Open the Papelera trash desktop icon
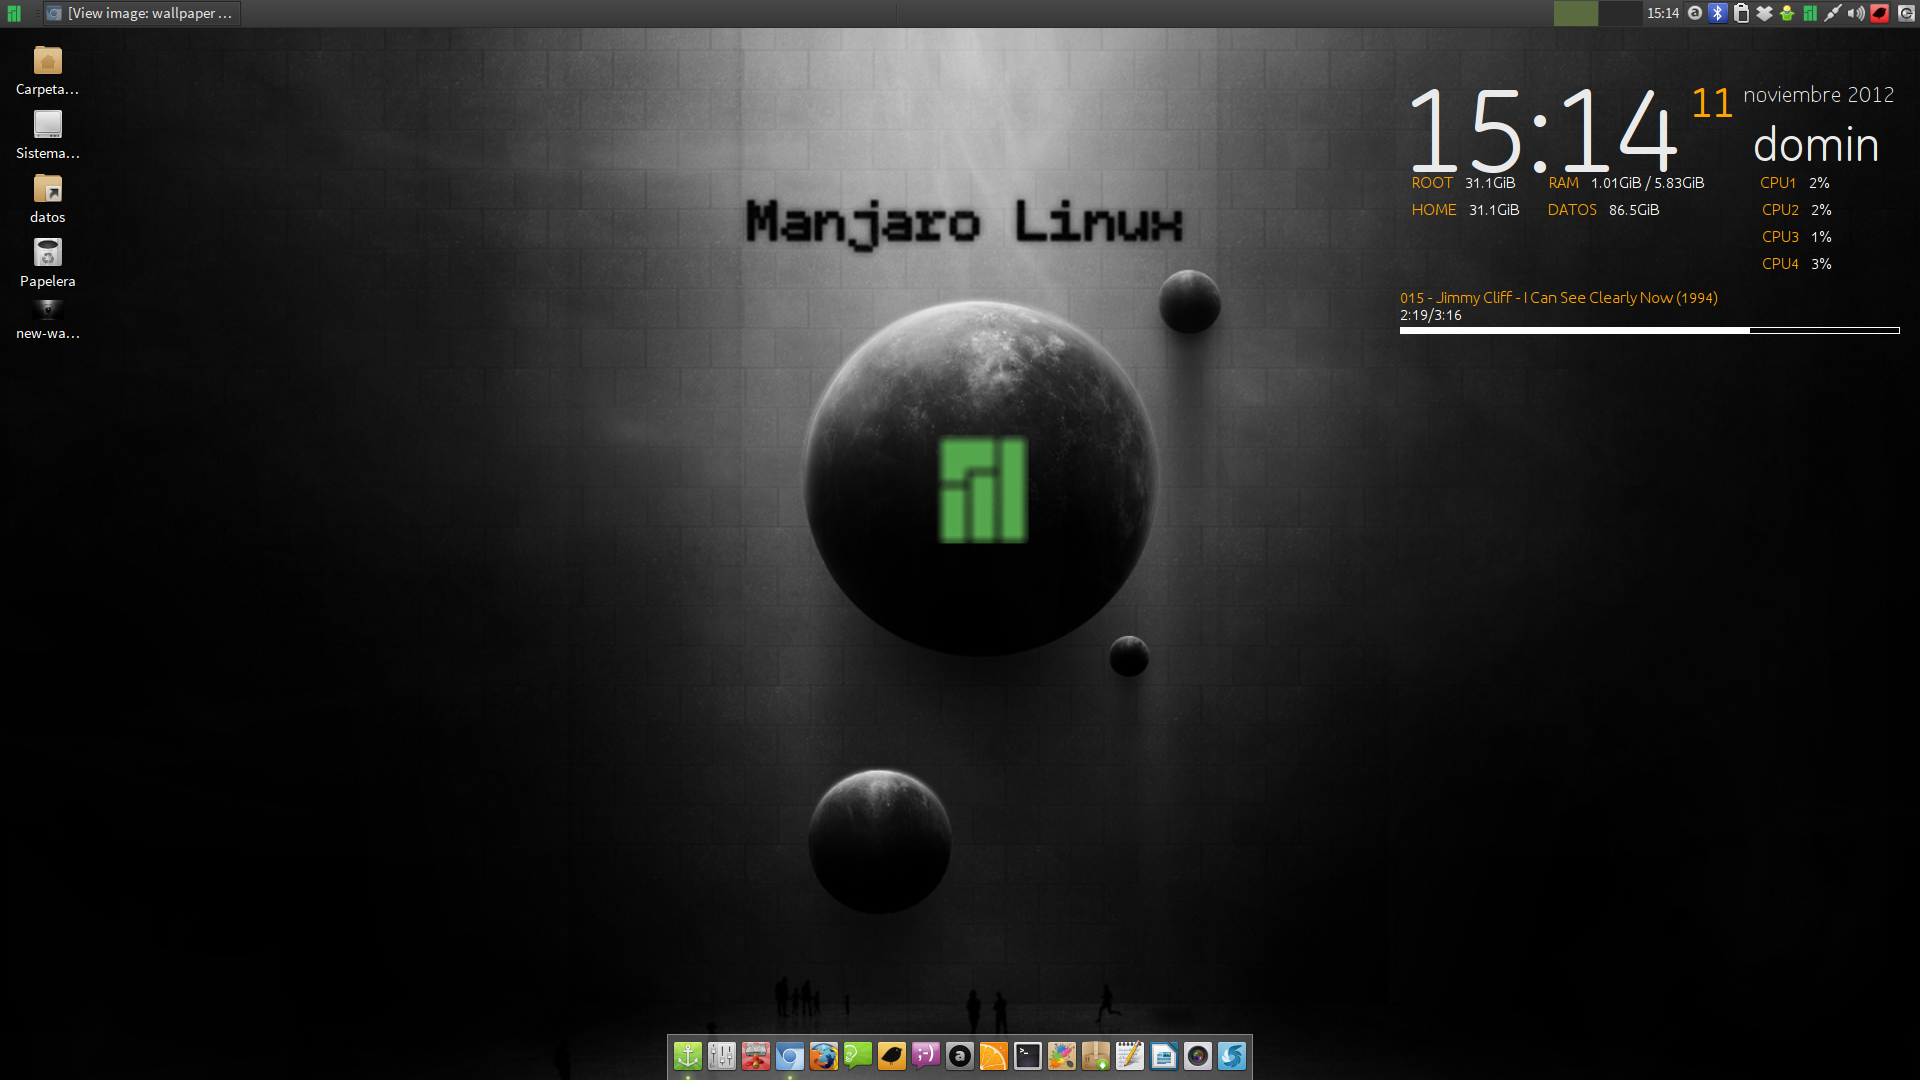Screen dimensions: 1920x1080 coord(47,263)
